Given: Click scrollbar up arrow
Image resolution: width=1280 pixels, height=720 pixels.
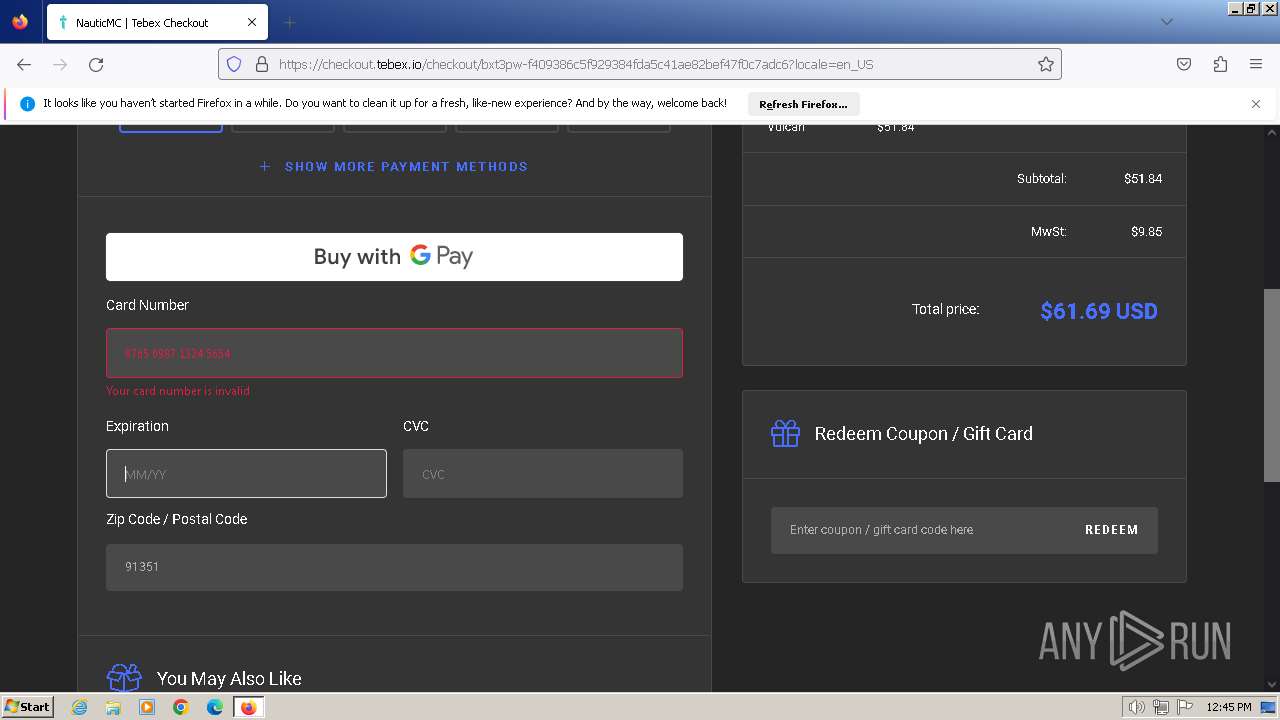Looking at the screenshot, I should [x=1271, y=133].
